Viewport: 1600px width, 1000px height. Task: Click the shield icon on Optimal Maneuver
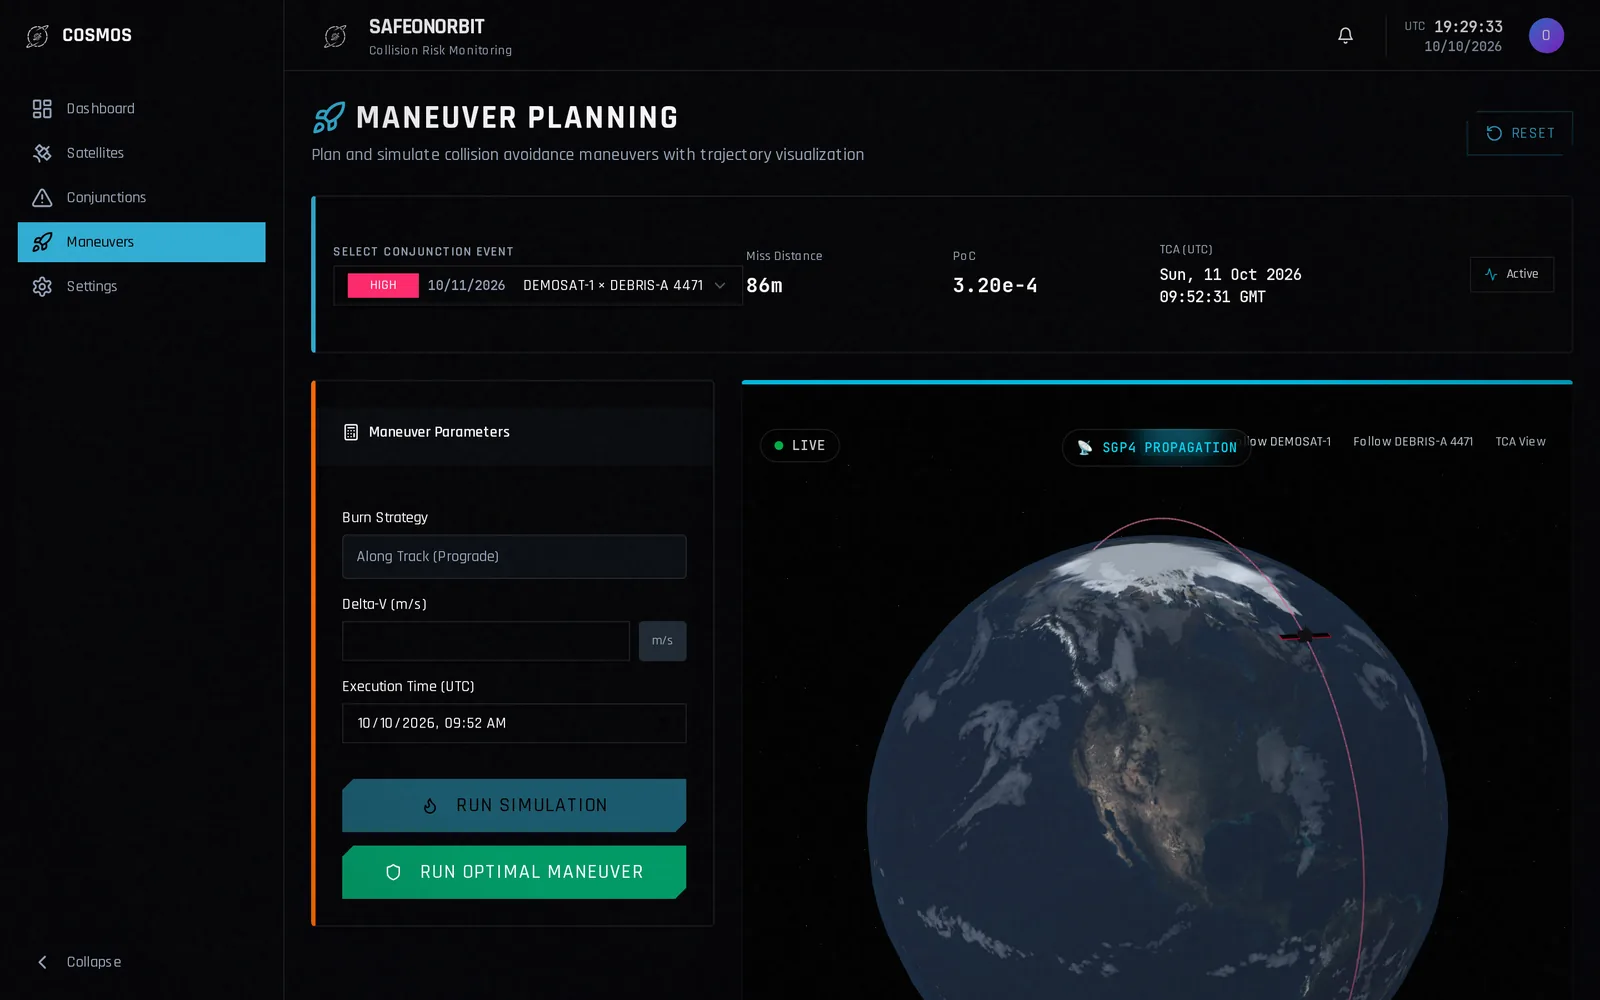393,873
